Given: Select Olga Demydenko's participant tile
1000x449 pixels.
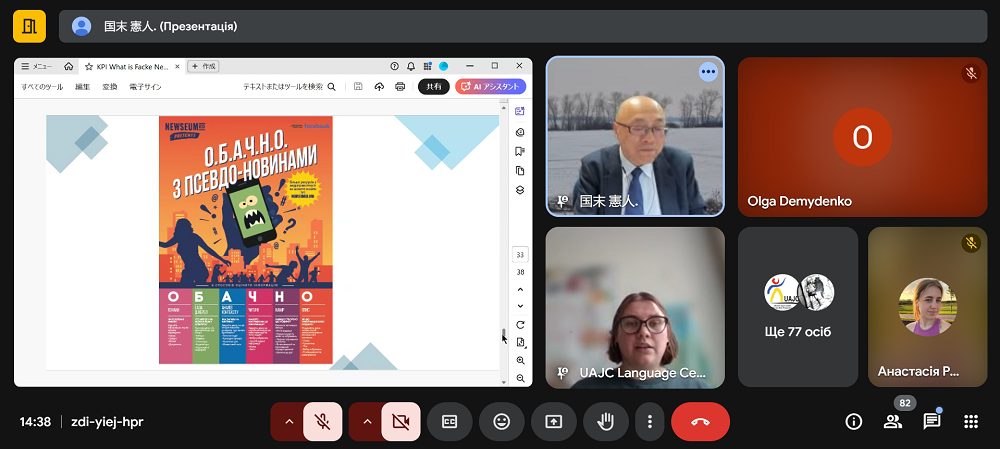Looking at the screenshot, I should [862, 136].
